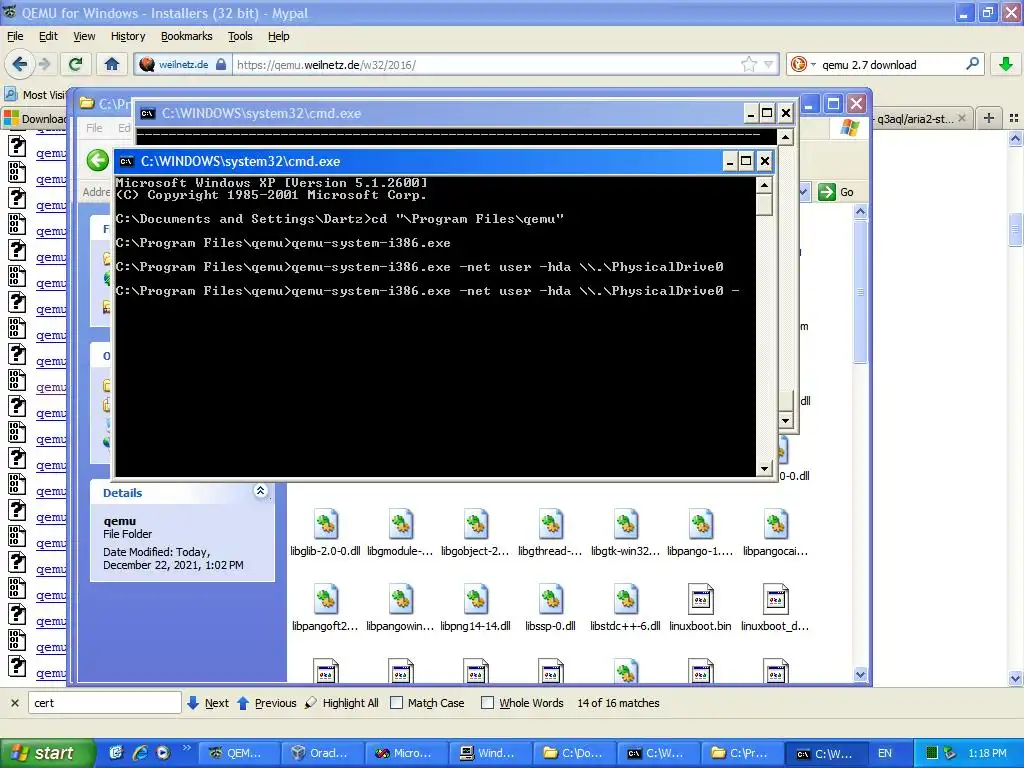Click the 1:18 PM system clock
Image resolution: width=1024 pixels, height=768 pixels.
987,753
